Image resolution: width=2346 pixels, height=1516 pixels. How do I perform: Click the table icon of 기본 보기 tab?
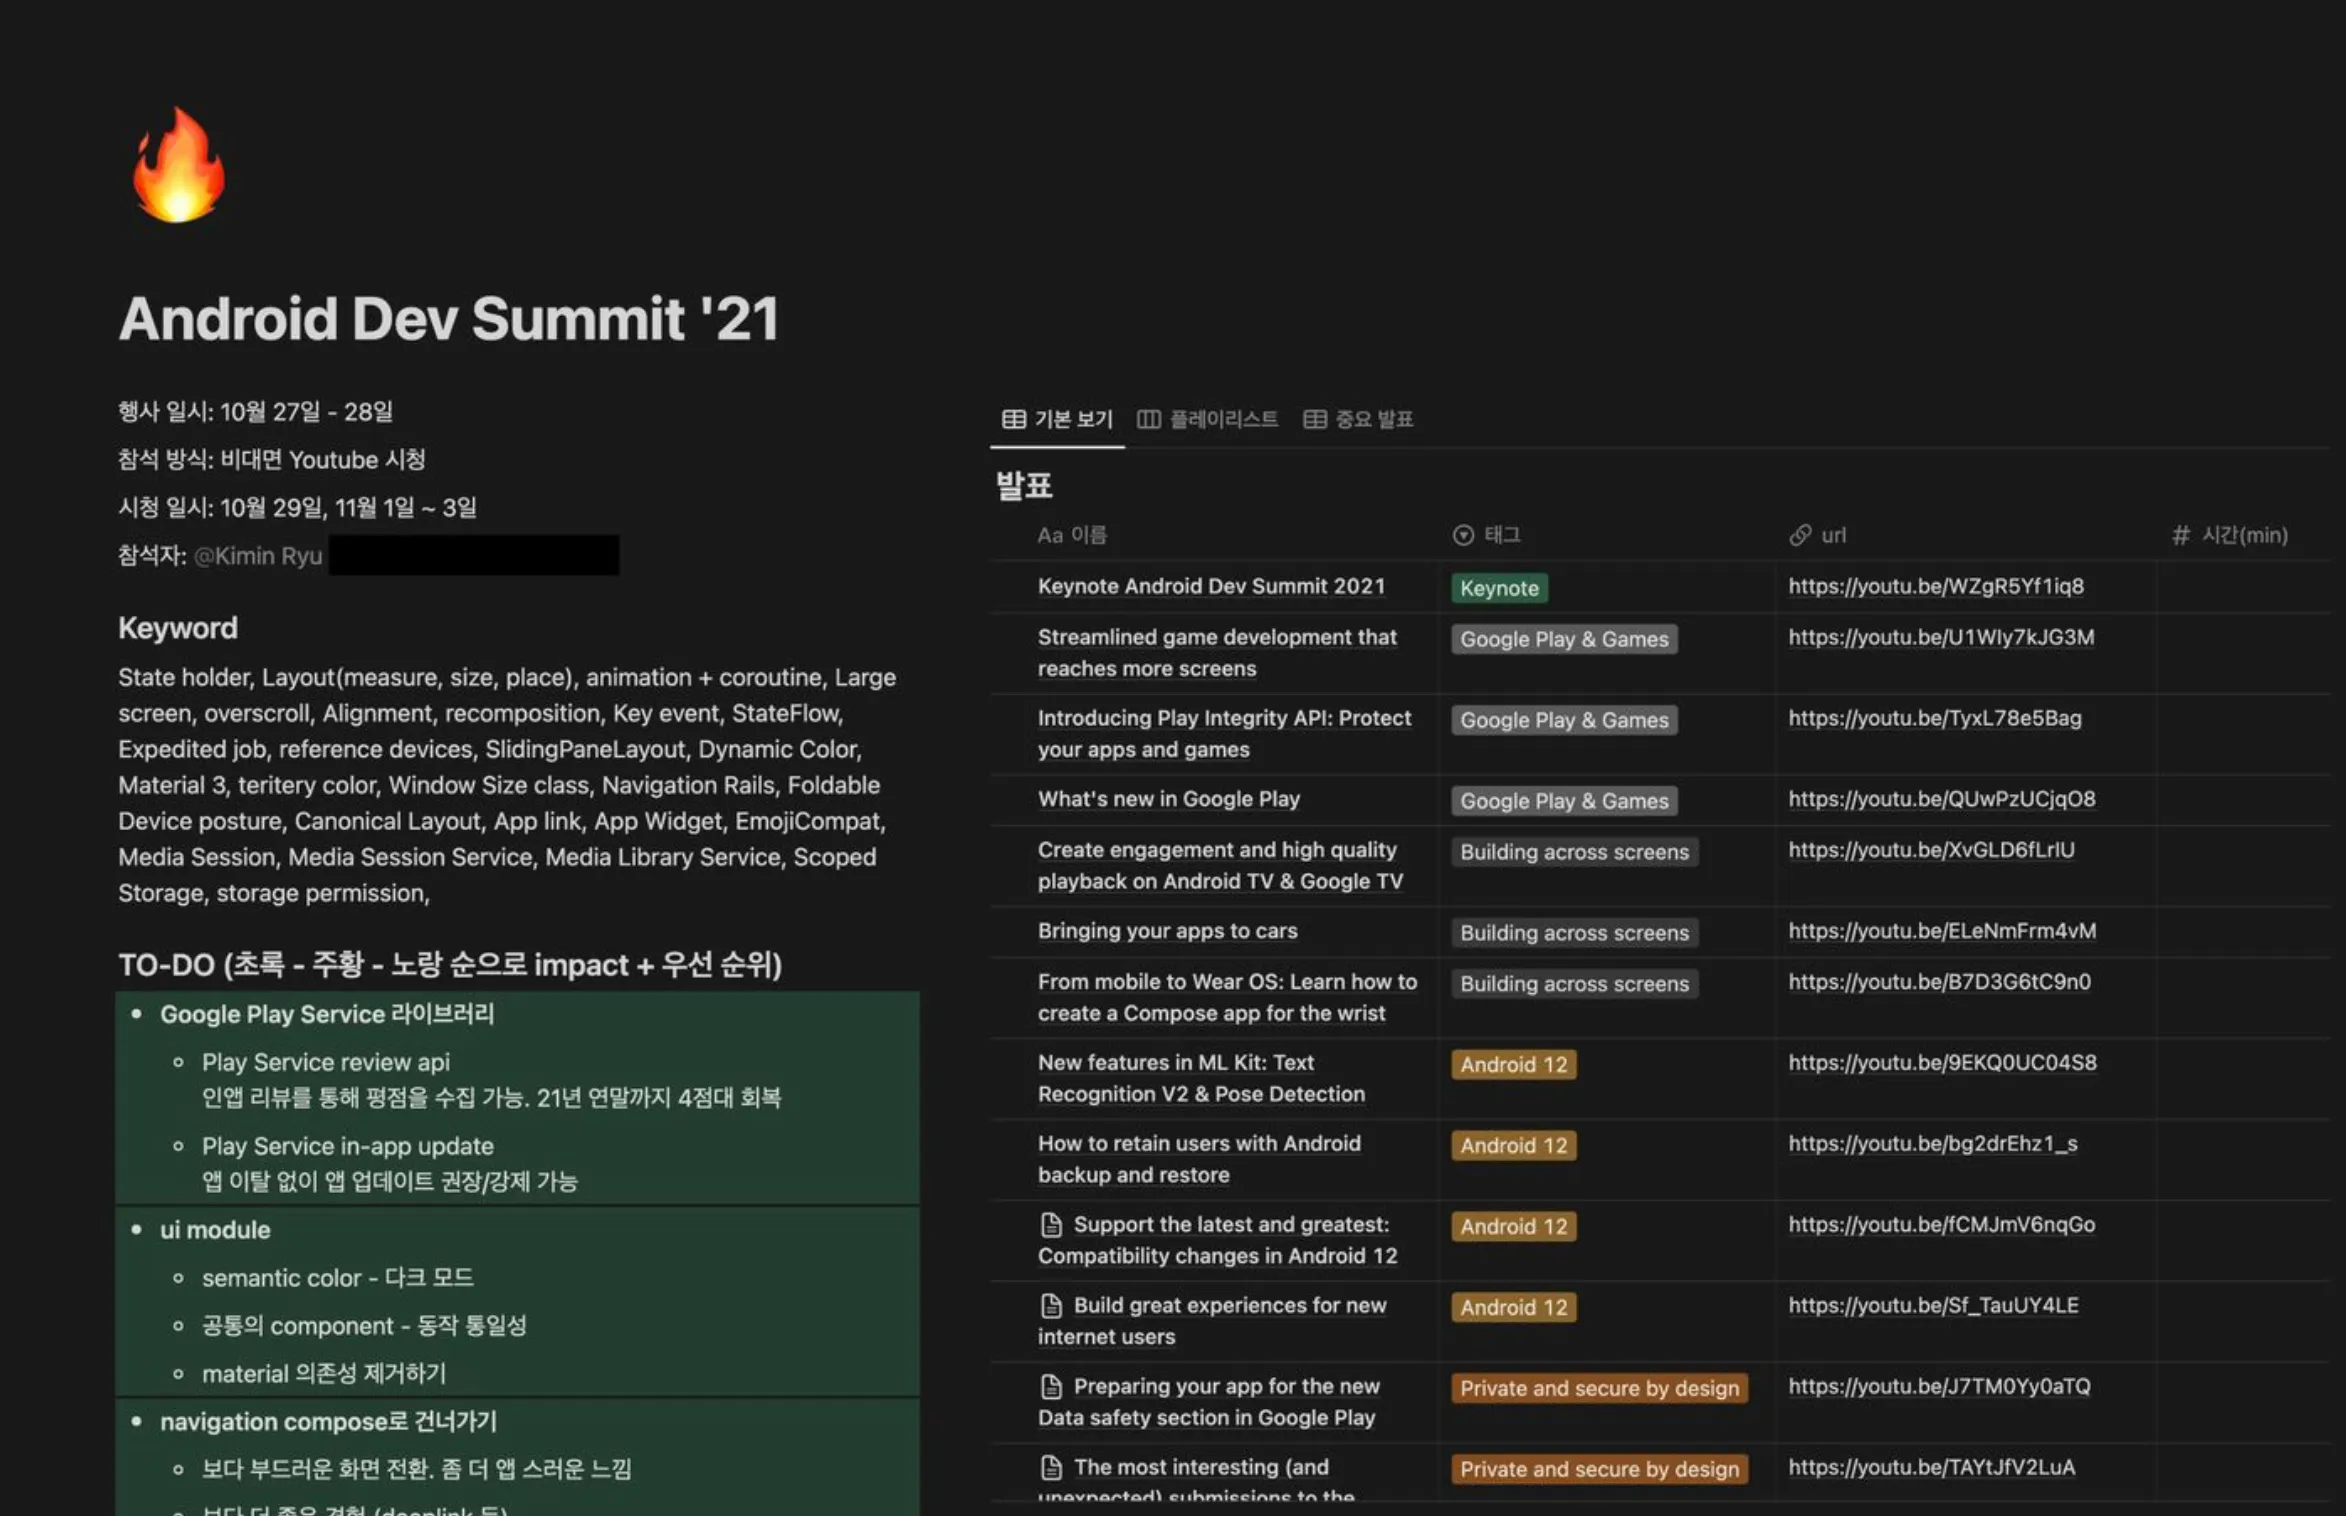tap(1014, 419)
